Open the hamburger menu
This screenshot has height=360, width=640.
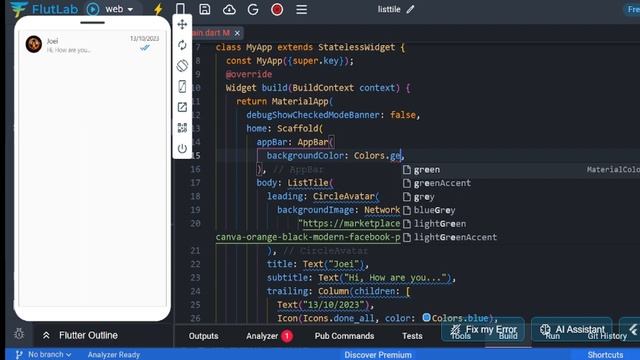[x=302, y=9]
